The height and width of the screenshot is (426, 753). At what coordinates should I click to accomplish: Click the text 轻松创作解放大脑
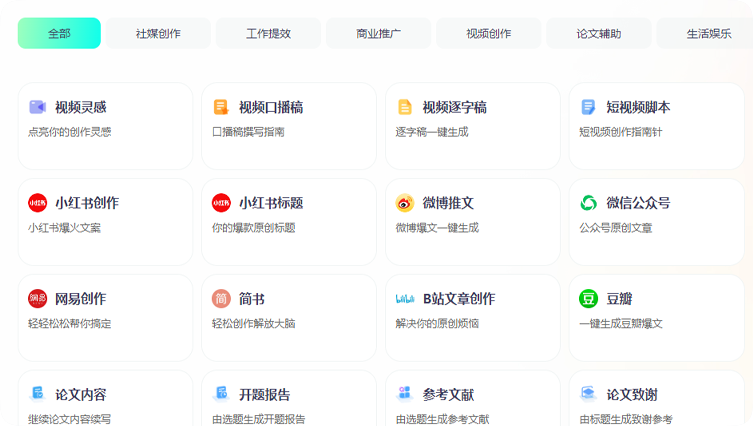point(254,324)
